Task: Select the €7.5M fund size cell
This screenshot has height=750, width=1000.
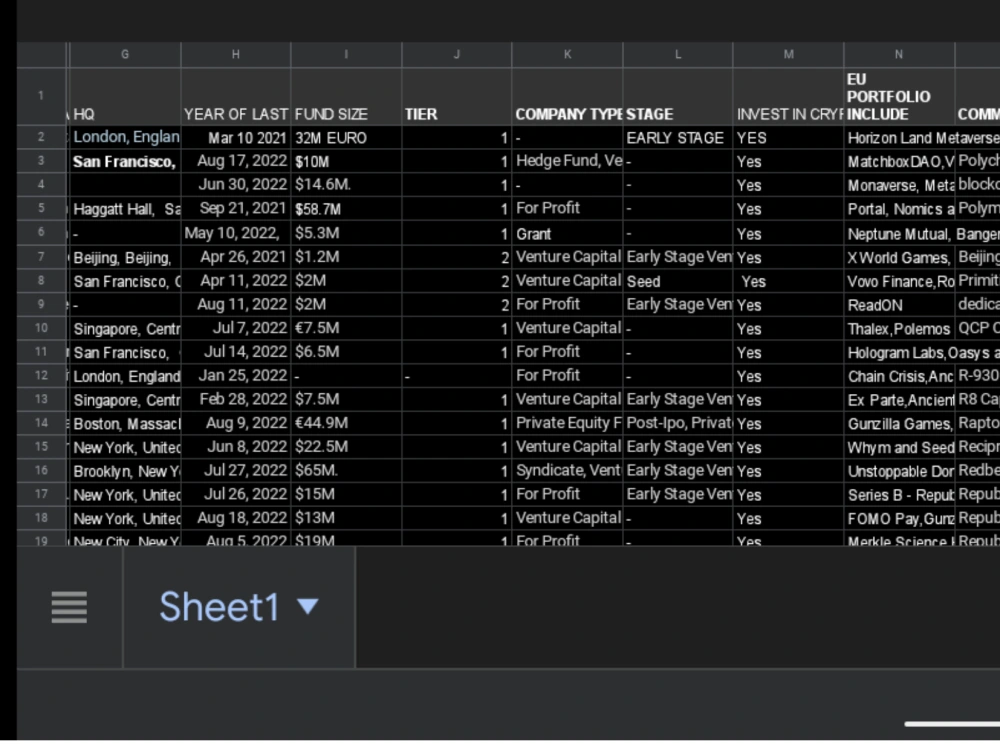Action: (346, 328)
